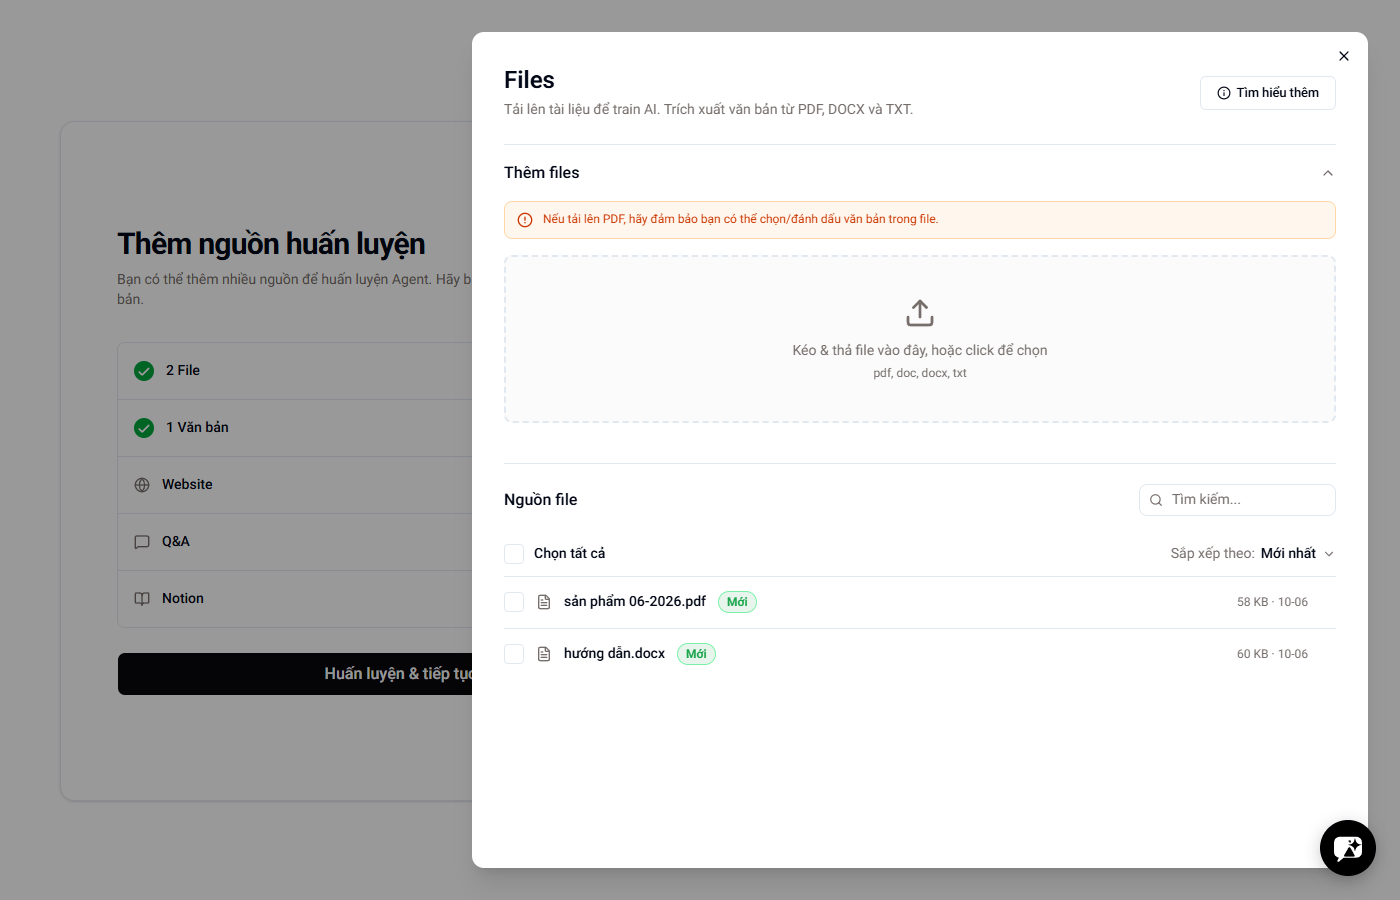Screen dimensions: 1400x900
Task: Click the green check icon beside 2 File
Action: point(144,371)
